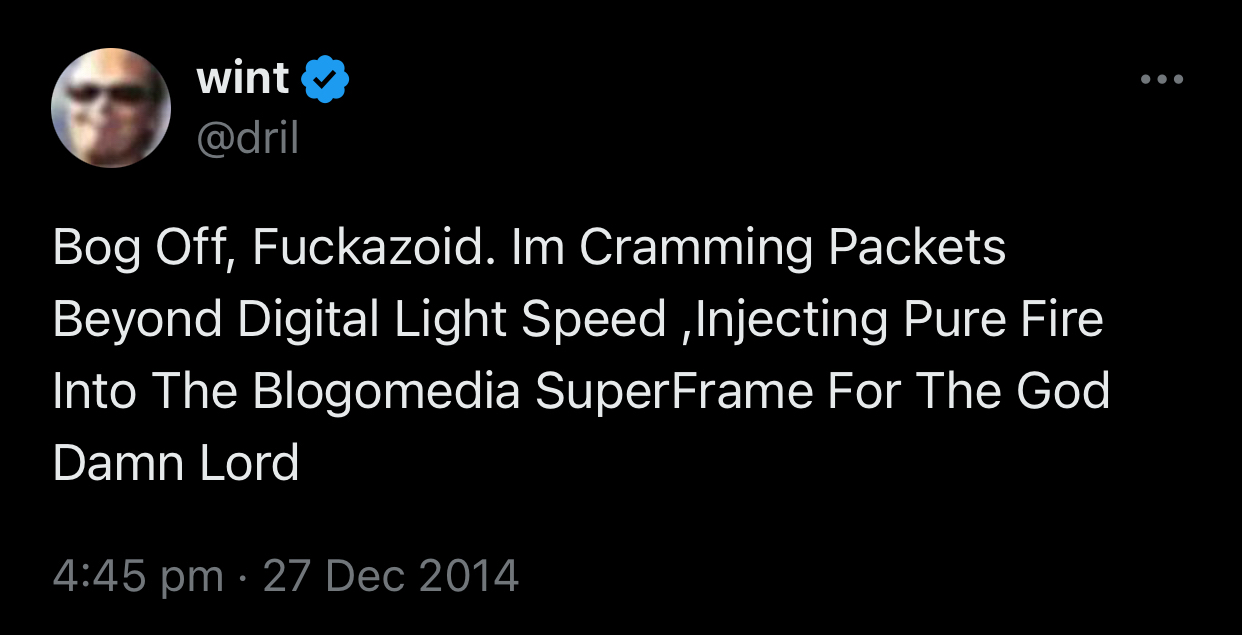1242x635 pixels.
Task: Click the word "God" in the tweet
Action: (x=1063, y=391)
